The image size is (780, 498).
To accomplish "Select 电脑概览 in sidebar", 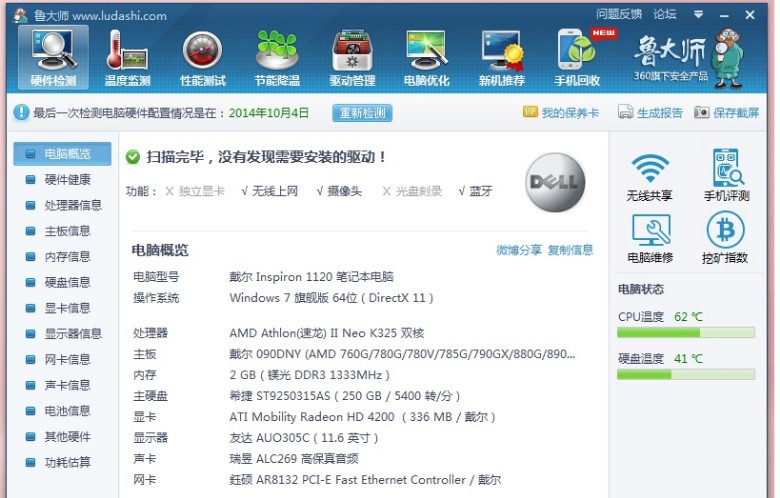I will 62,154.
